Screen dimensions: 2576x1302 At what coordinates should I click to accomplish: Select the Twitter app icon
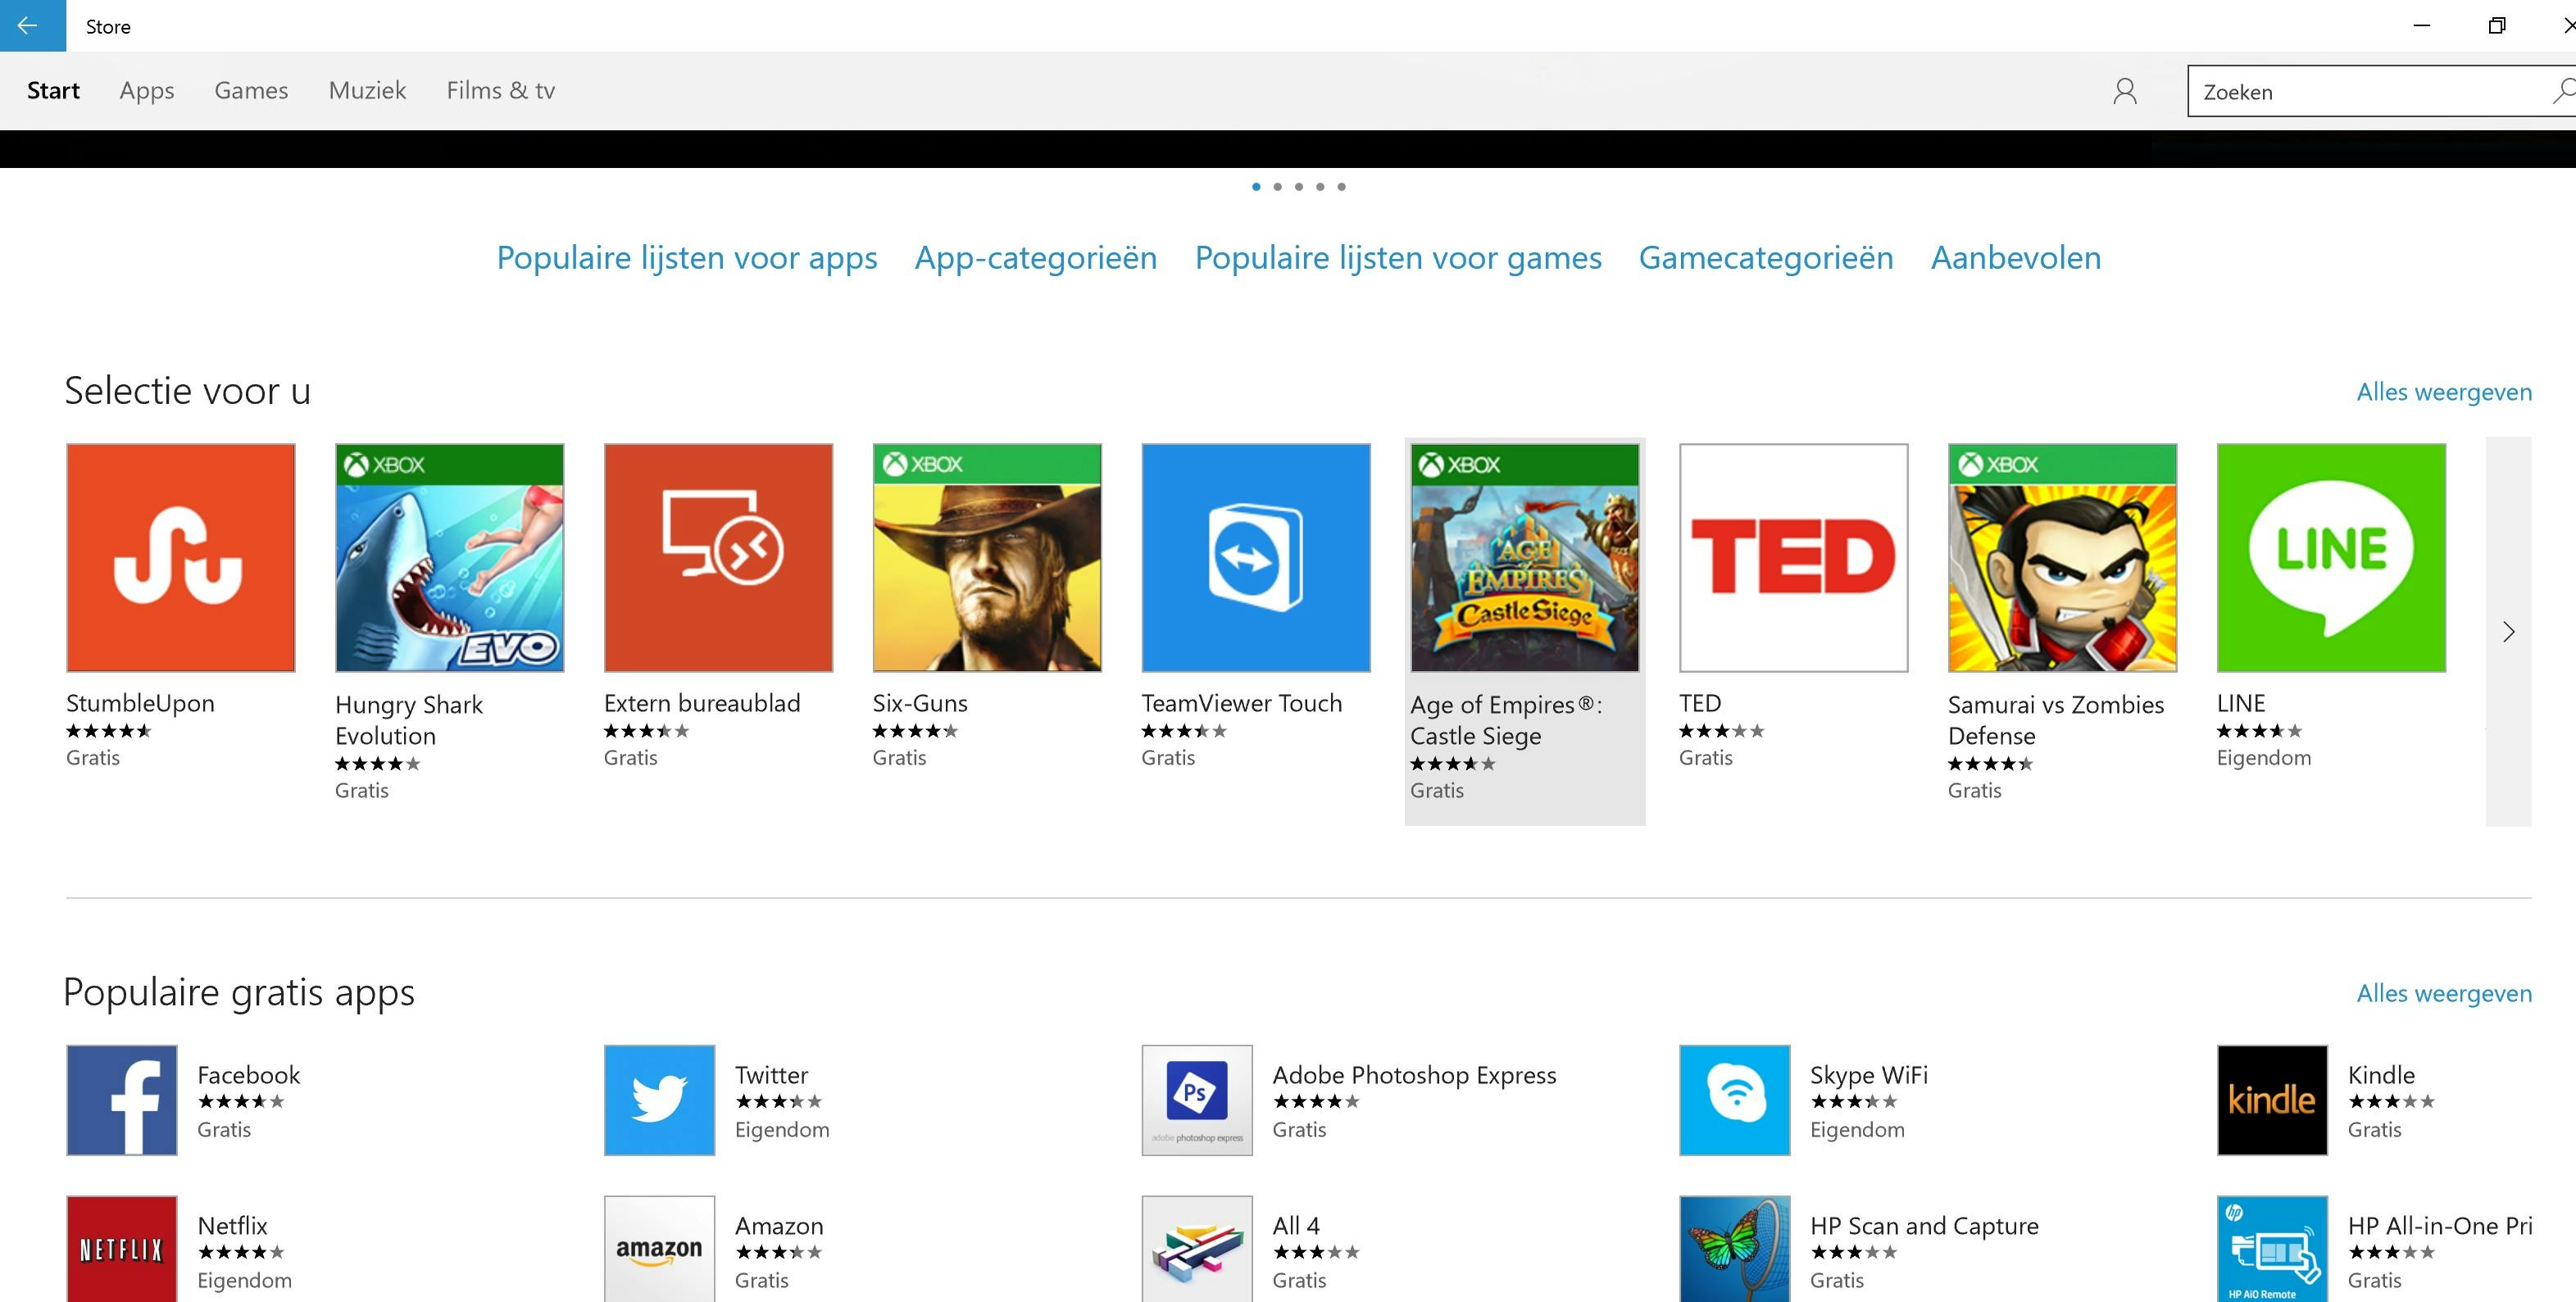658,1100
